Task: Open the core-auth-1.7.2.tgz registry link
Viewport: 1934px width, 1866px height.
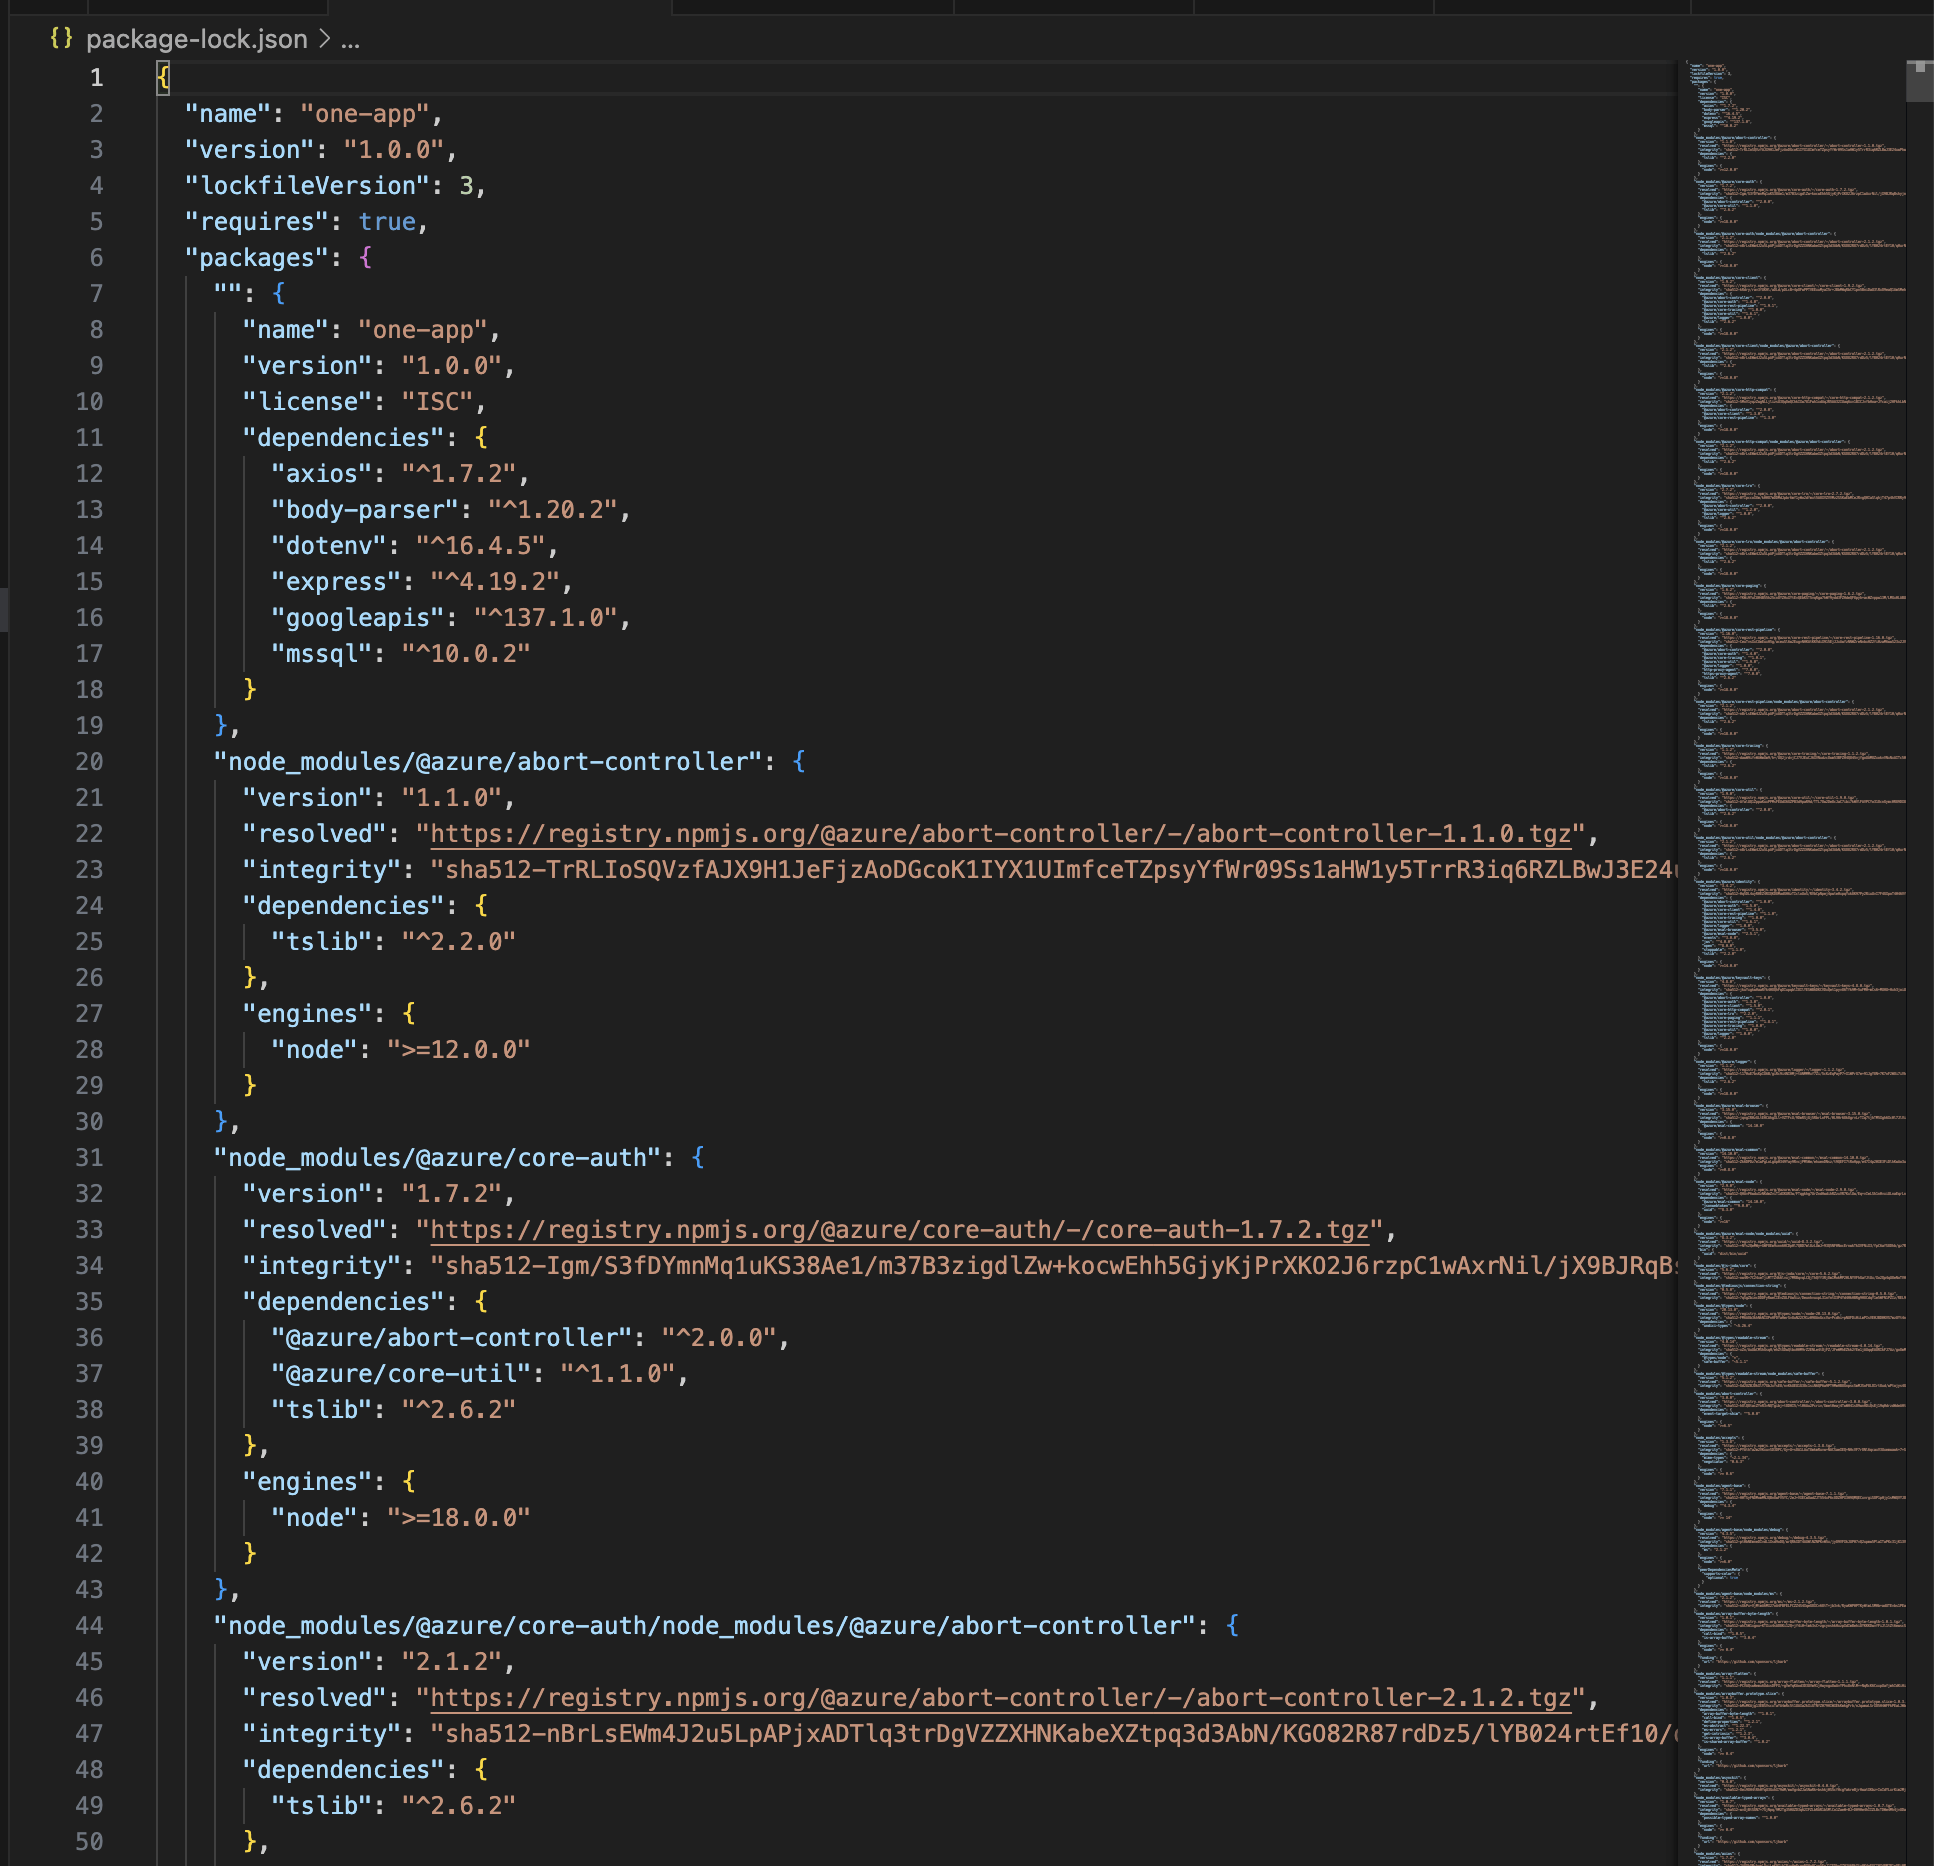Action: (900, 1229)
